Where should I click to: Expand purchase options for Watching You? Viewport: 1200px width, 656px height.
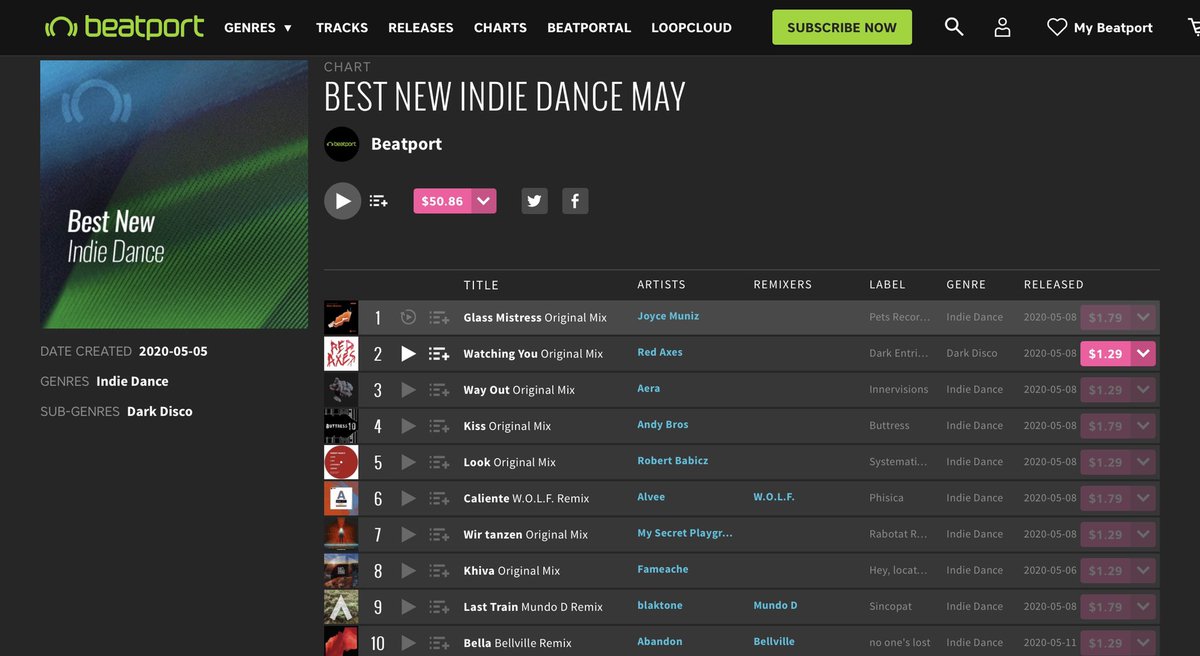point(1143,353)
